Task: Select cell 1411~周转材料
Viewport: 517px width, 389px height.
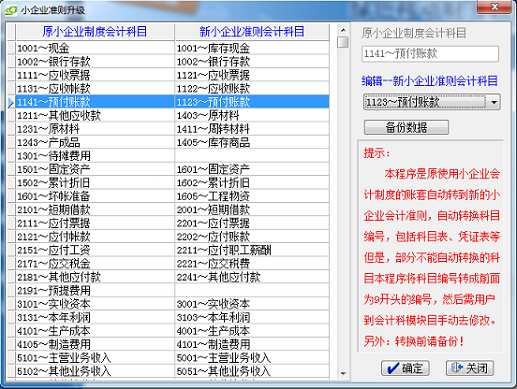Action: click(x=252, y=129)
